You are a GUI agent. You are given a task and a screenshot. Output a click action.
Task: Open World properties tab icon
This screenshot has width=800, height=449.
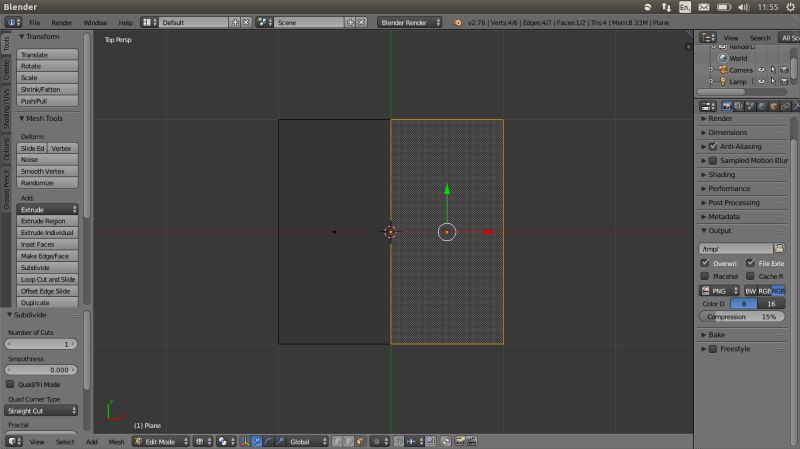coord(762,106)
